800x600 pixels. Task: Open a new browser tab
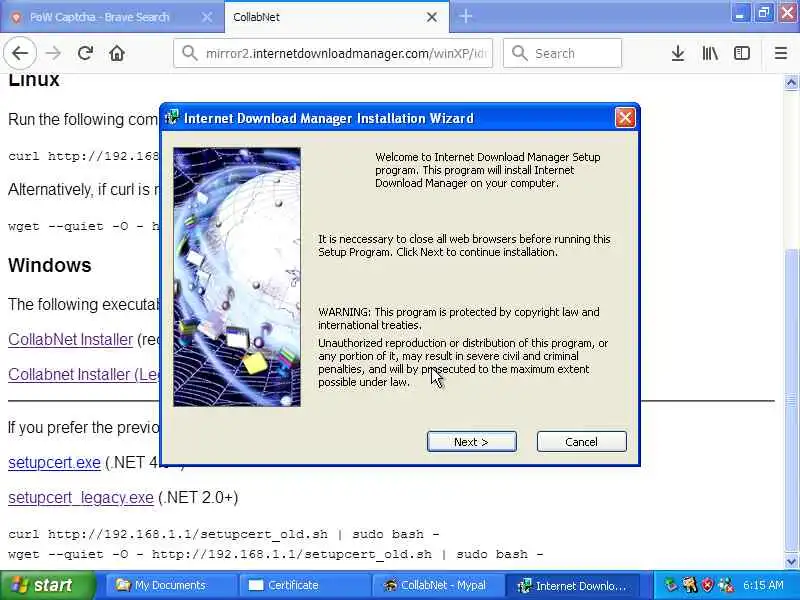click(x=465, y=16)
